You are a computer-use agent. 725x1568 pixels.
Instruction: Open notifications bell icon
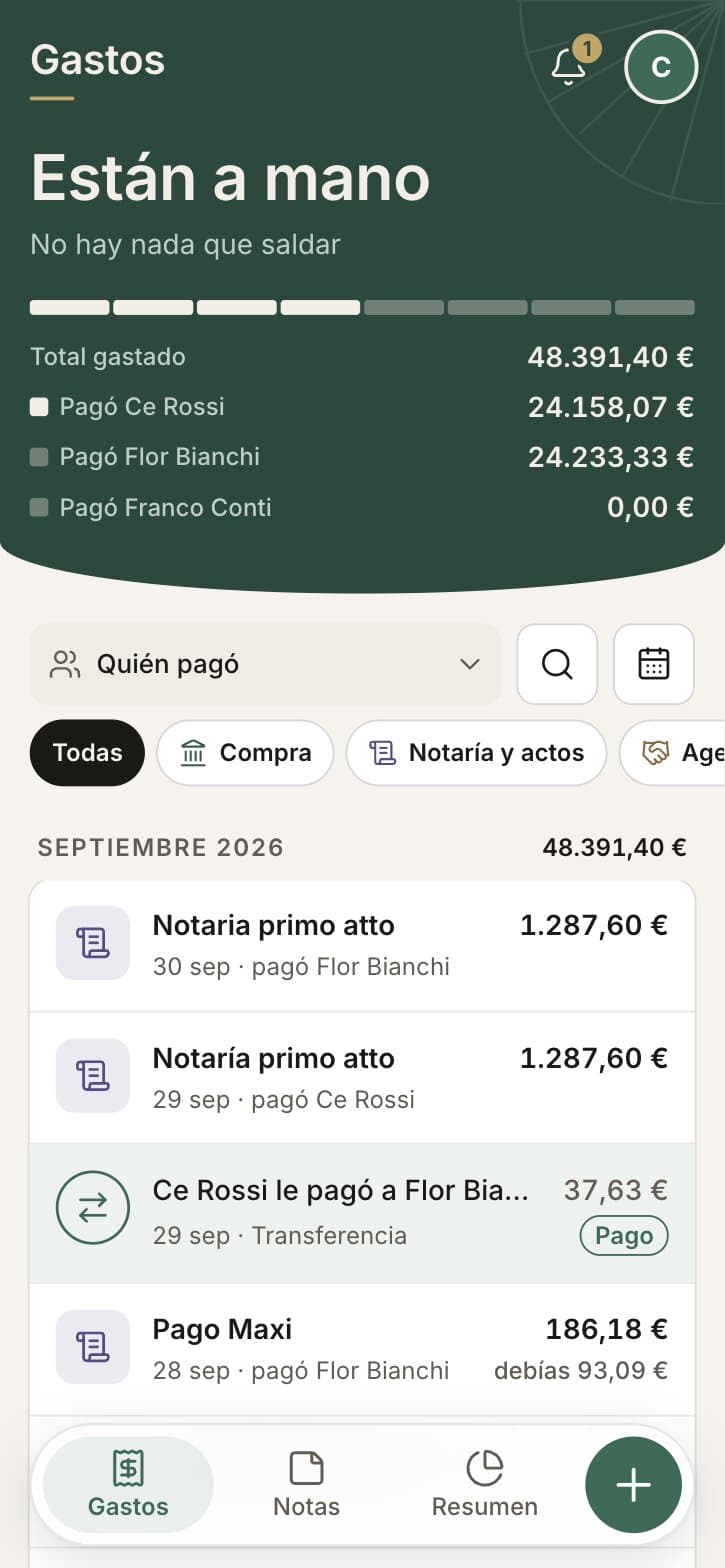tap(569, 66)
